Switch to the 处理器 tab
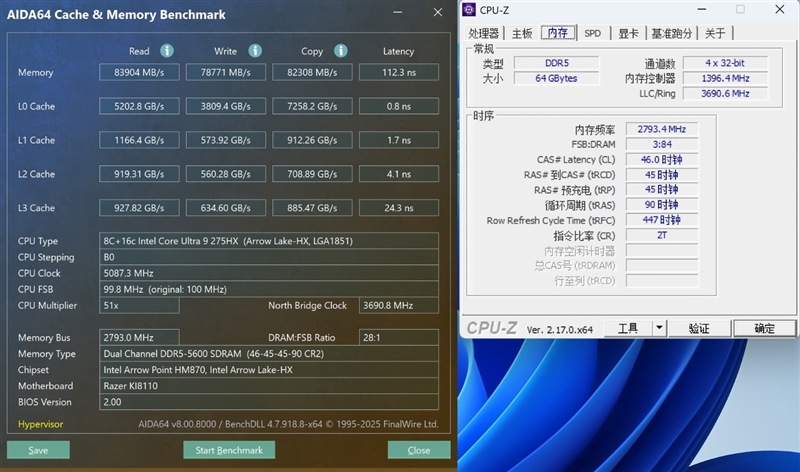 point(483,33)
